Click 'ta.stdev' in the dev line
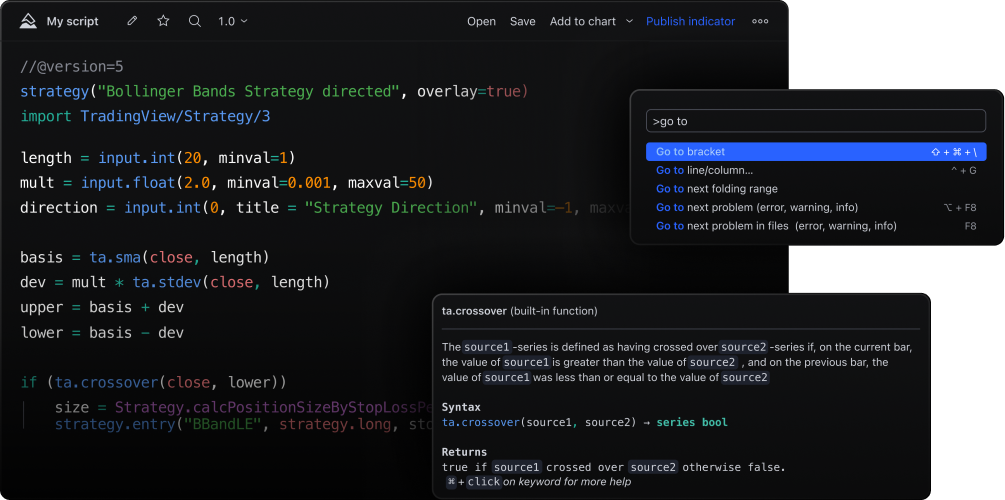 (167, 282)
